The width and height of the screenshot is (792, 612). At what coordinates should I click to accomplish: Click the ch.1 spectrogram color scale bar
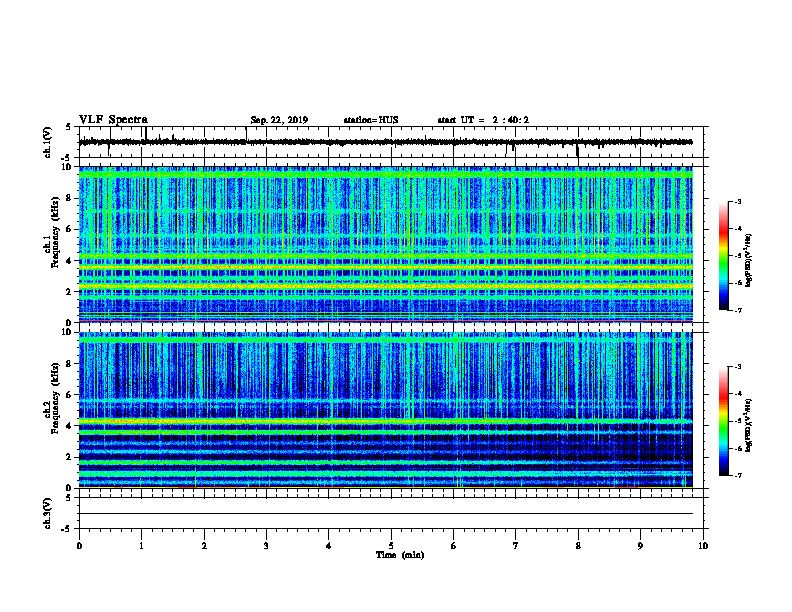pyautogui.click(x=723, y=256)
